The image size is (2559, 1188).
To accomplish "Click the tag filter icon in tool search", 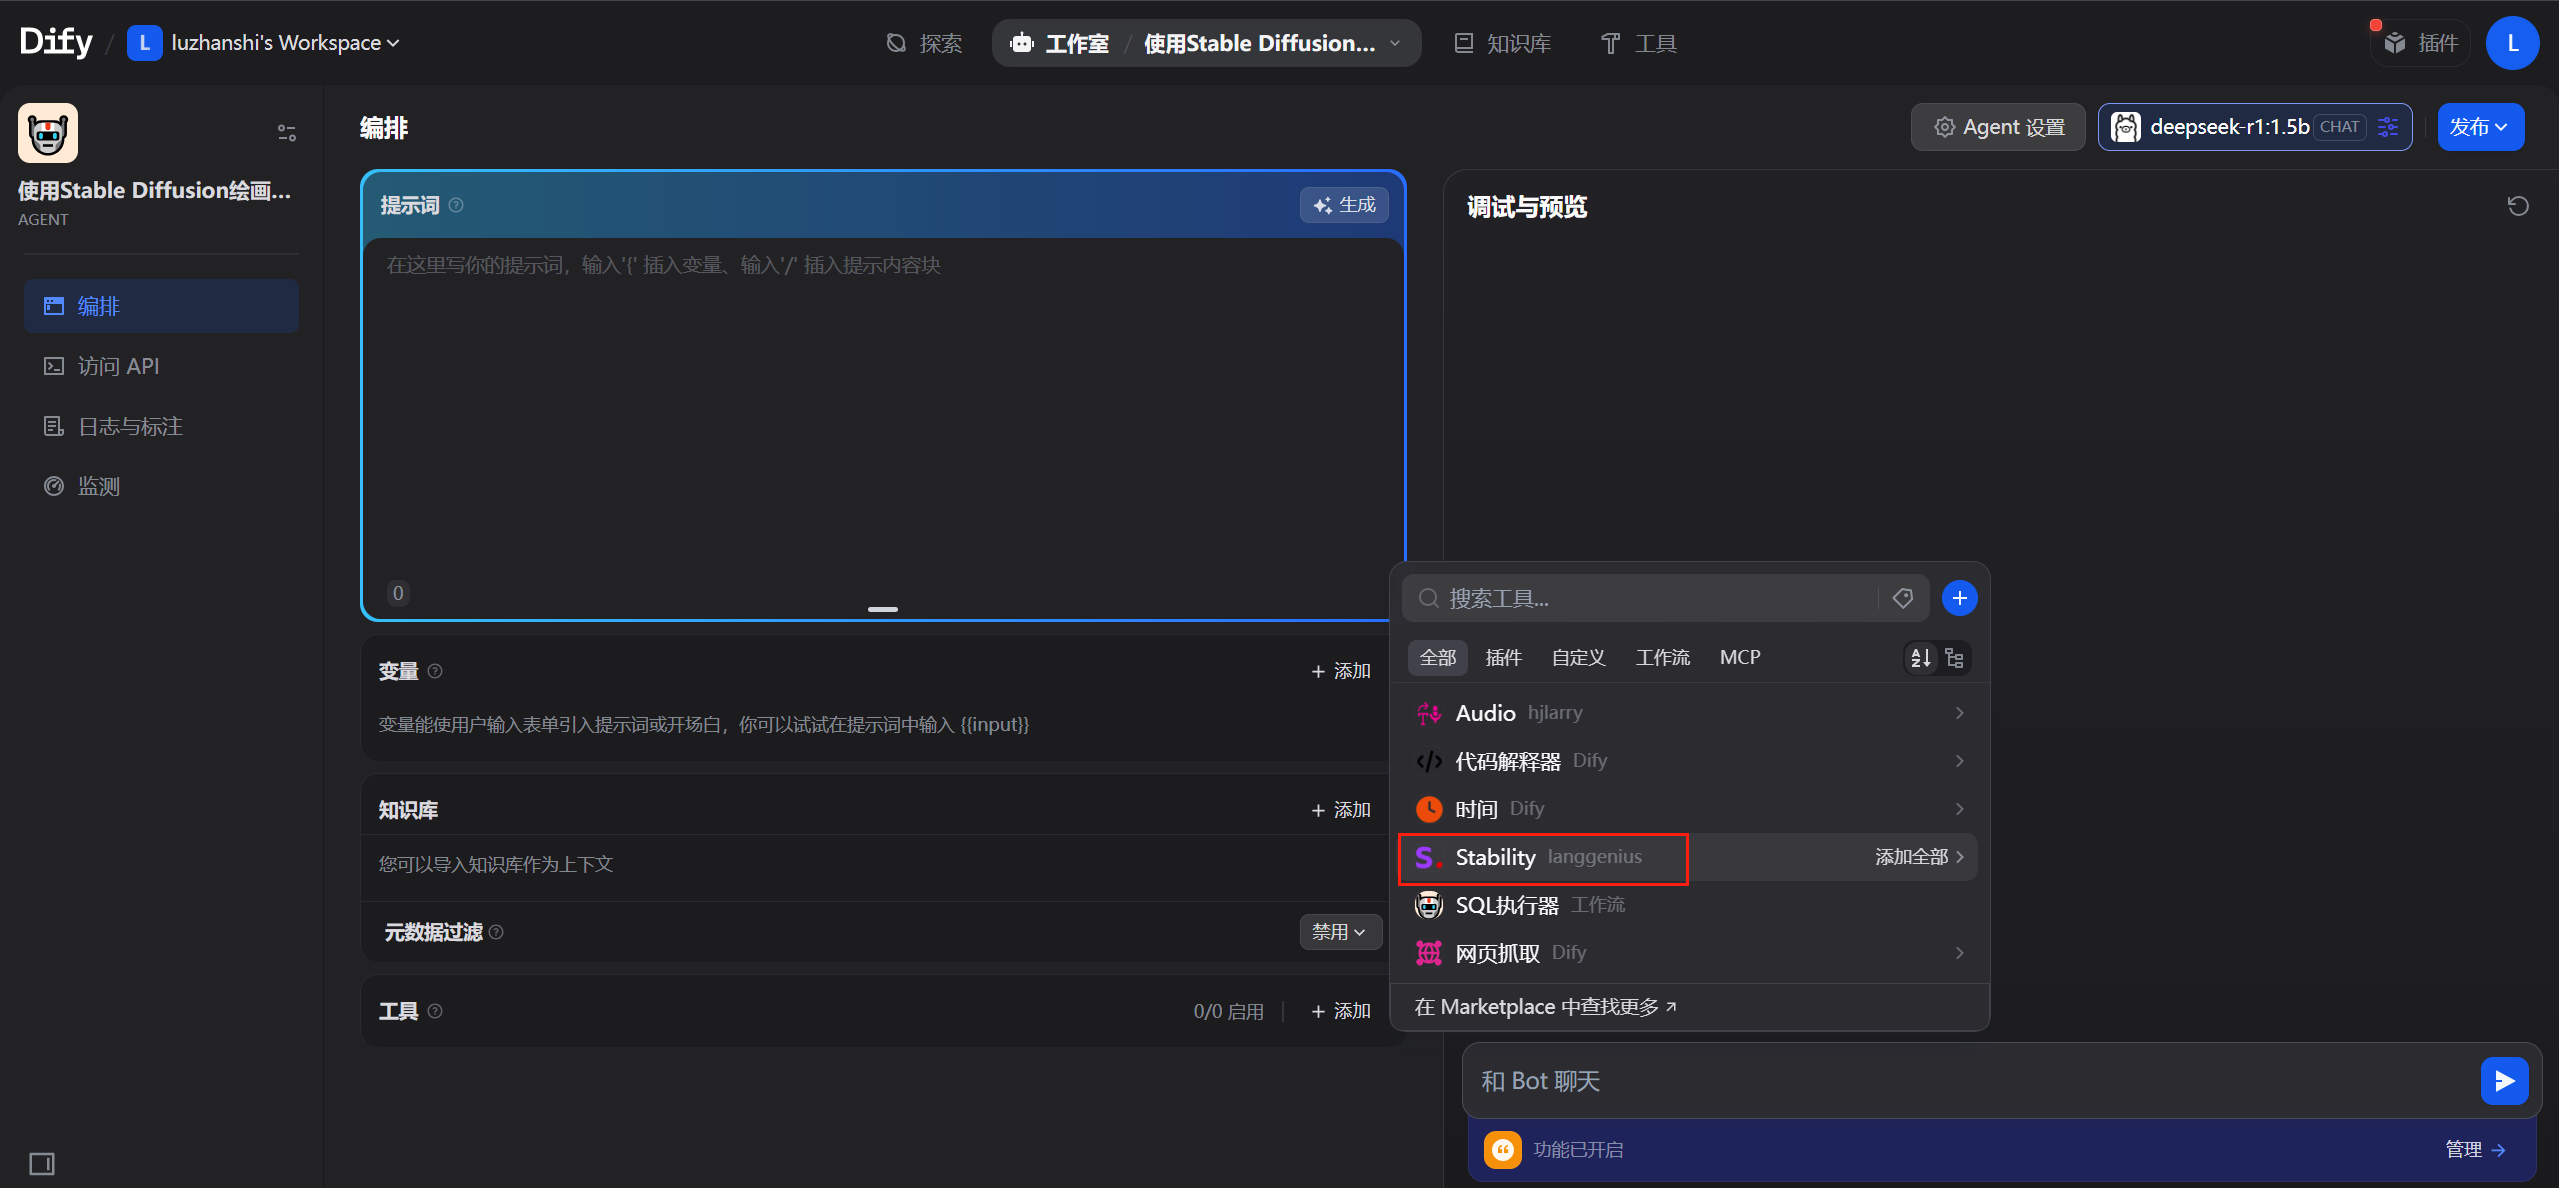I will tap(1902, 598).
